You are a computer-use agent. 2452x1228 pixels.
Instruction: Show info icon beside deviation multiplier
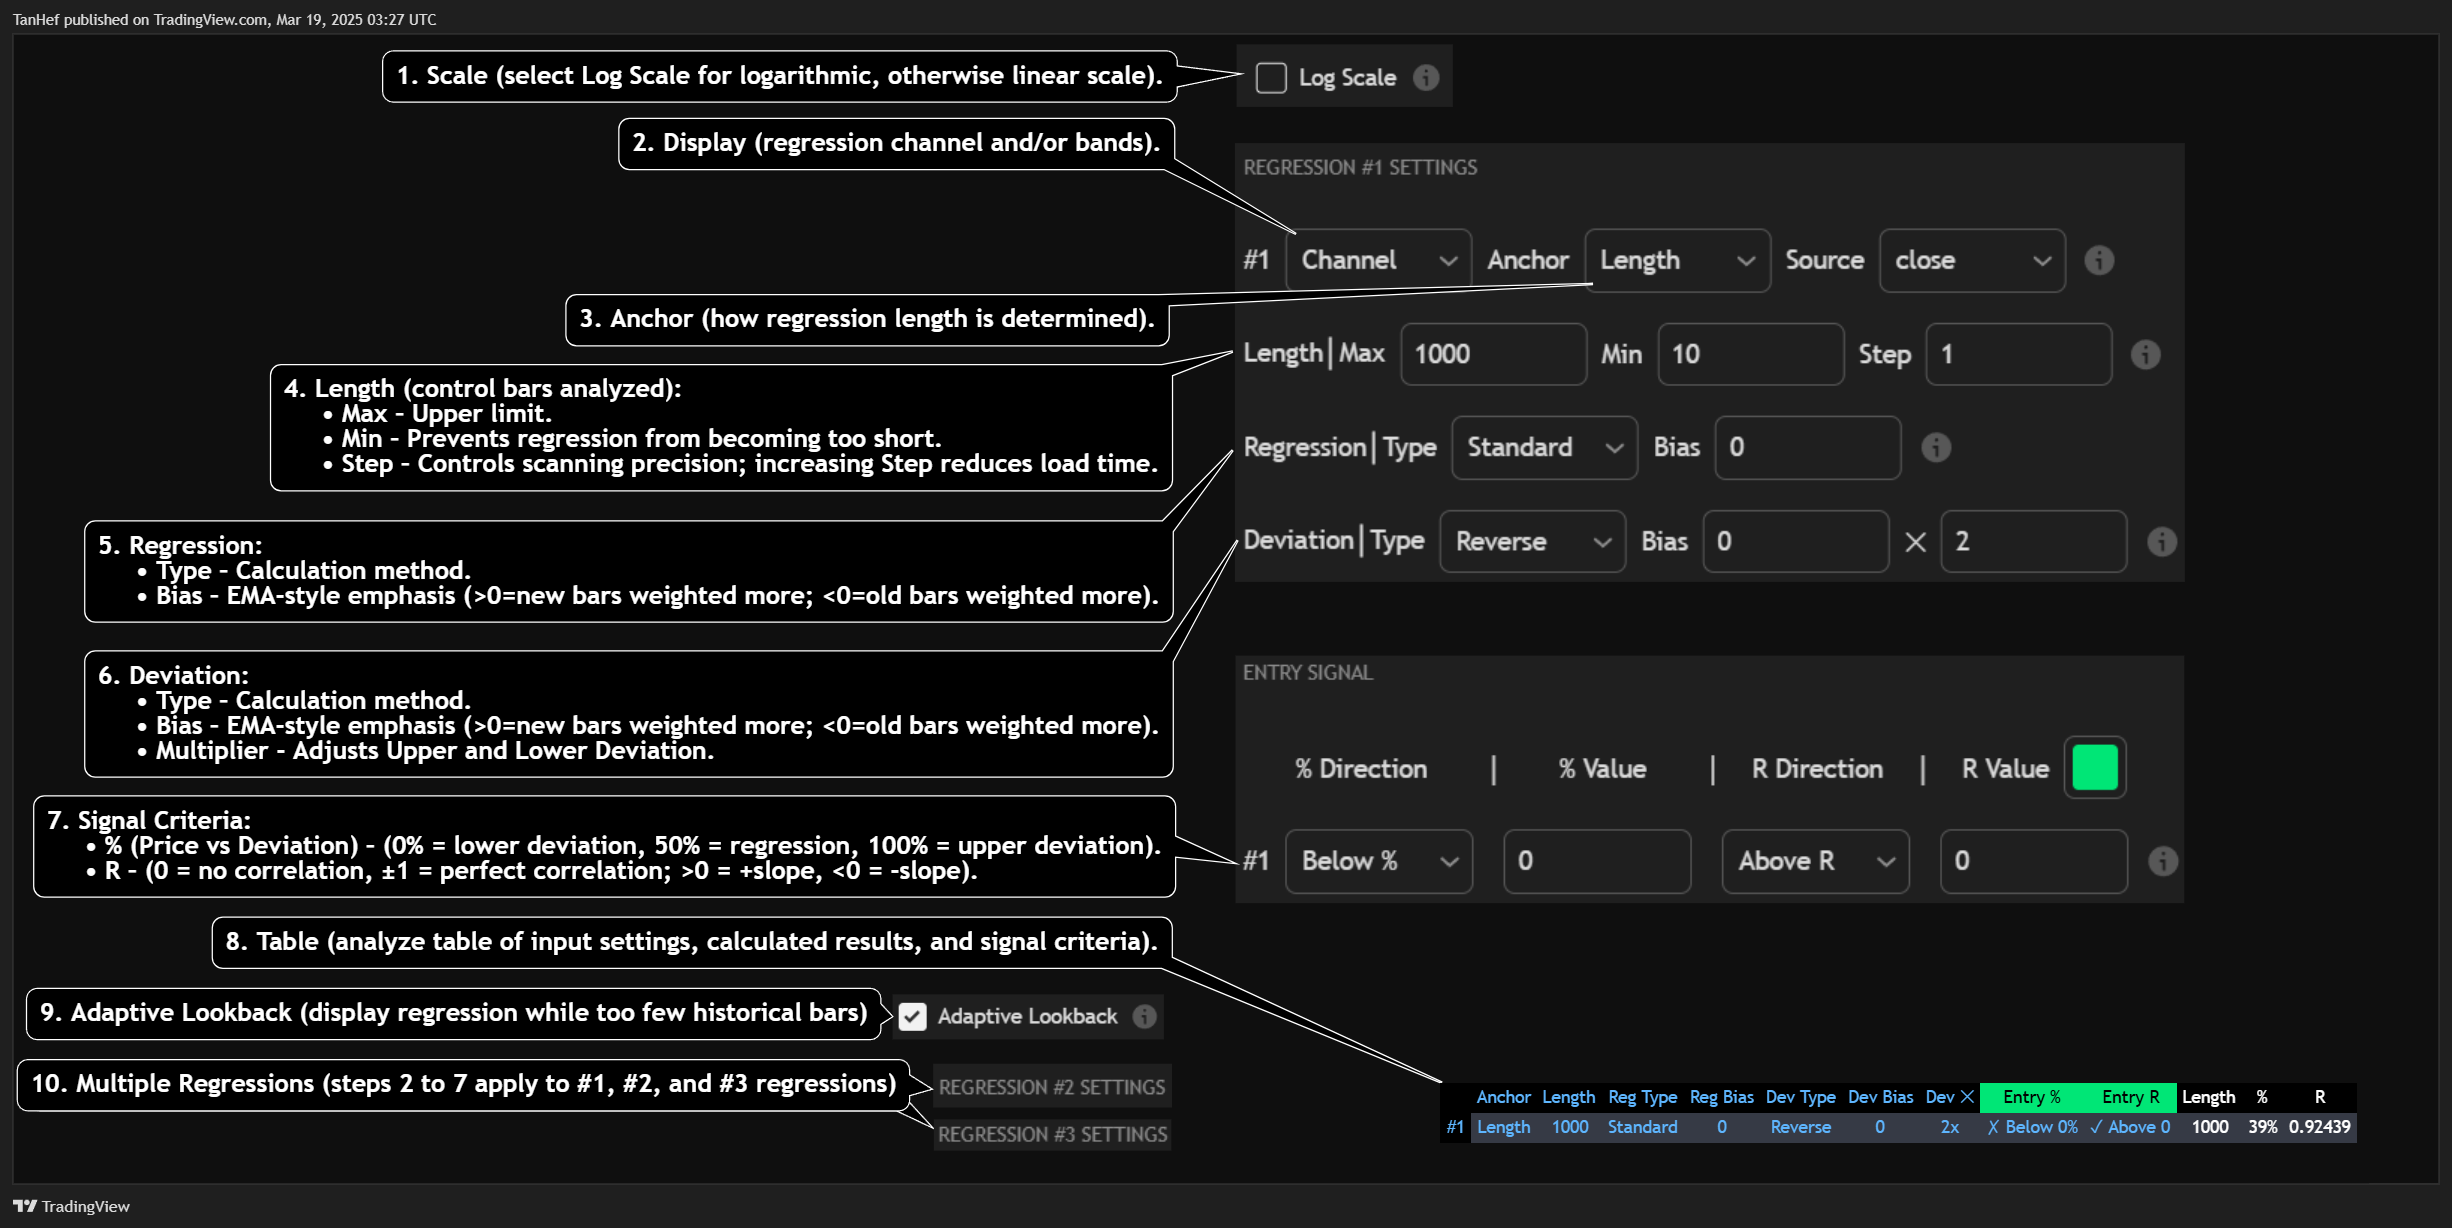[x=2161, y=541]
